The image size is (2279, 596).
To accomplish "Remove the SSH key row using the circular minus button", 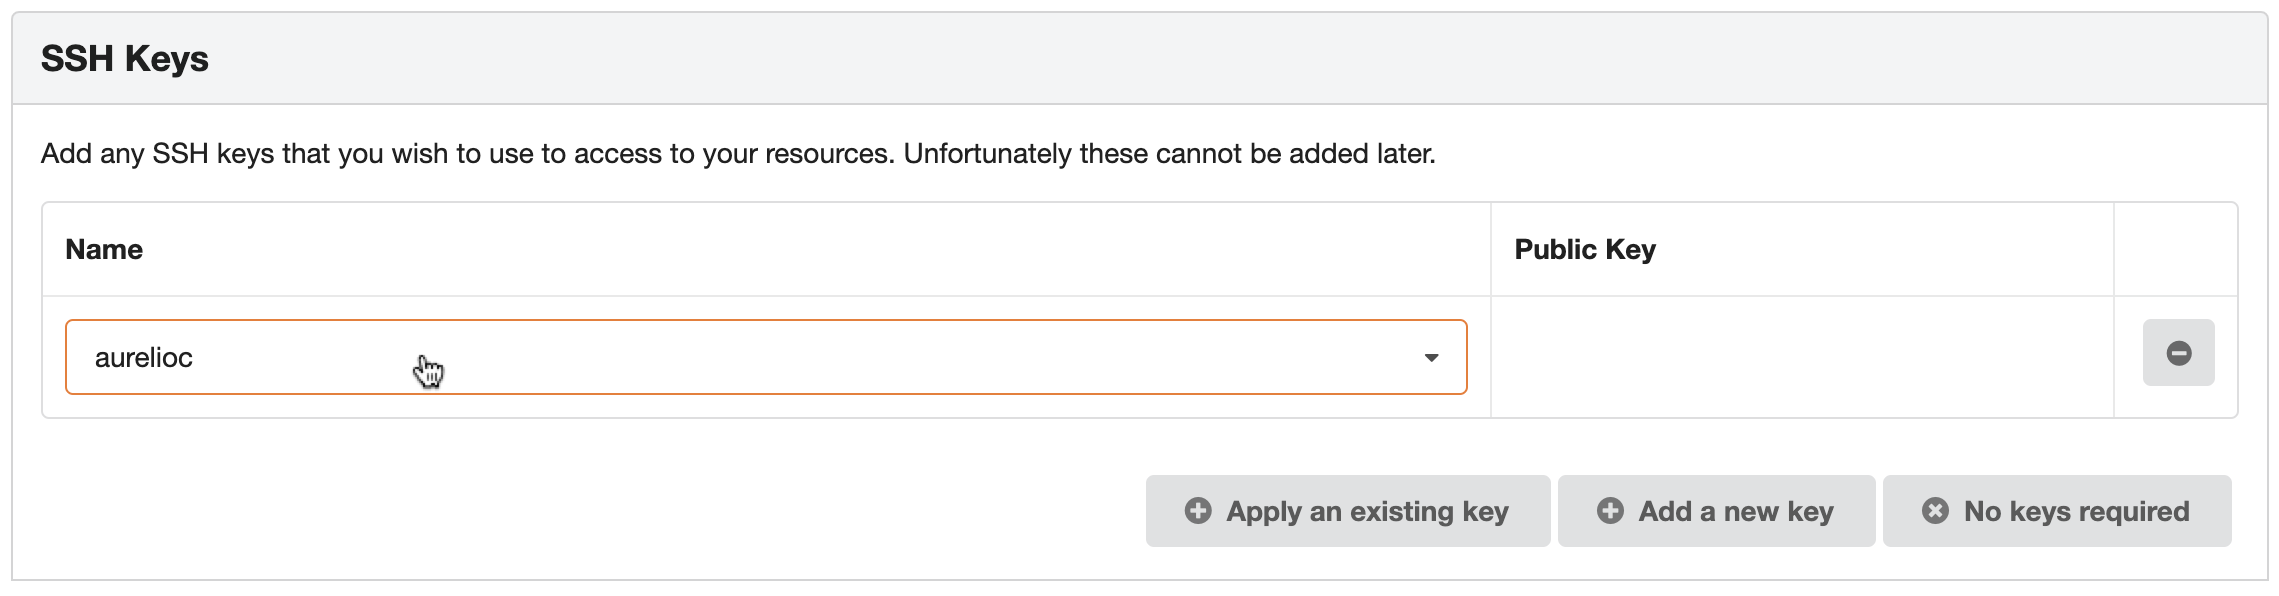I will [2179, 352].
